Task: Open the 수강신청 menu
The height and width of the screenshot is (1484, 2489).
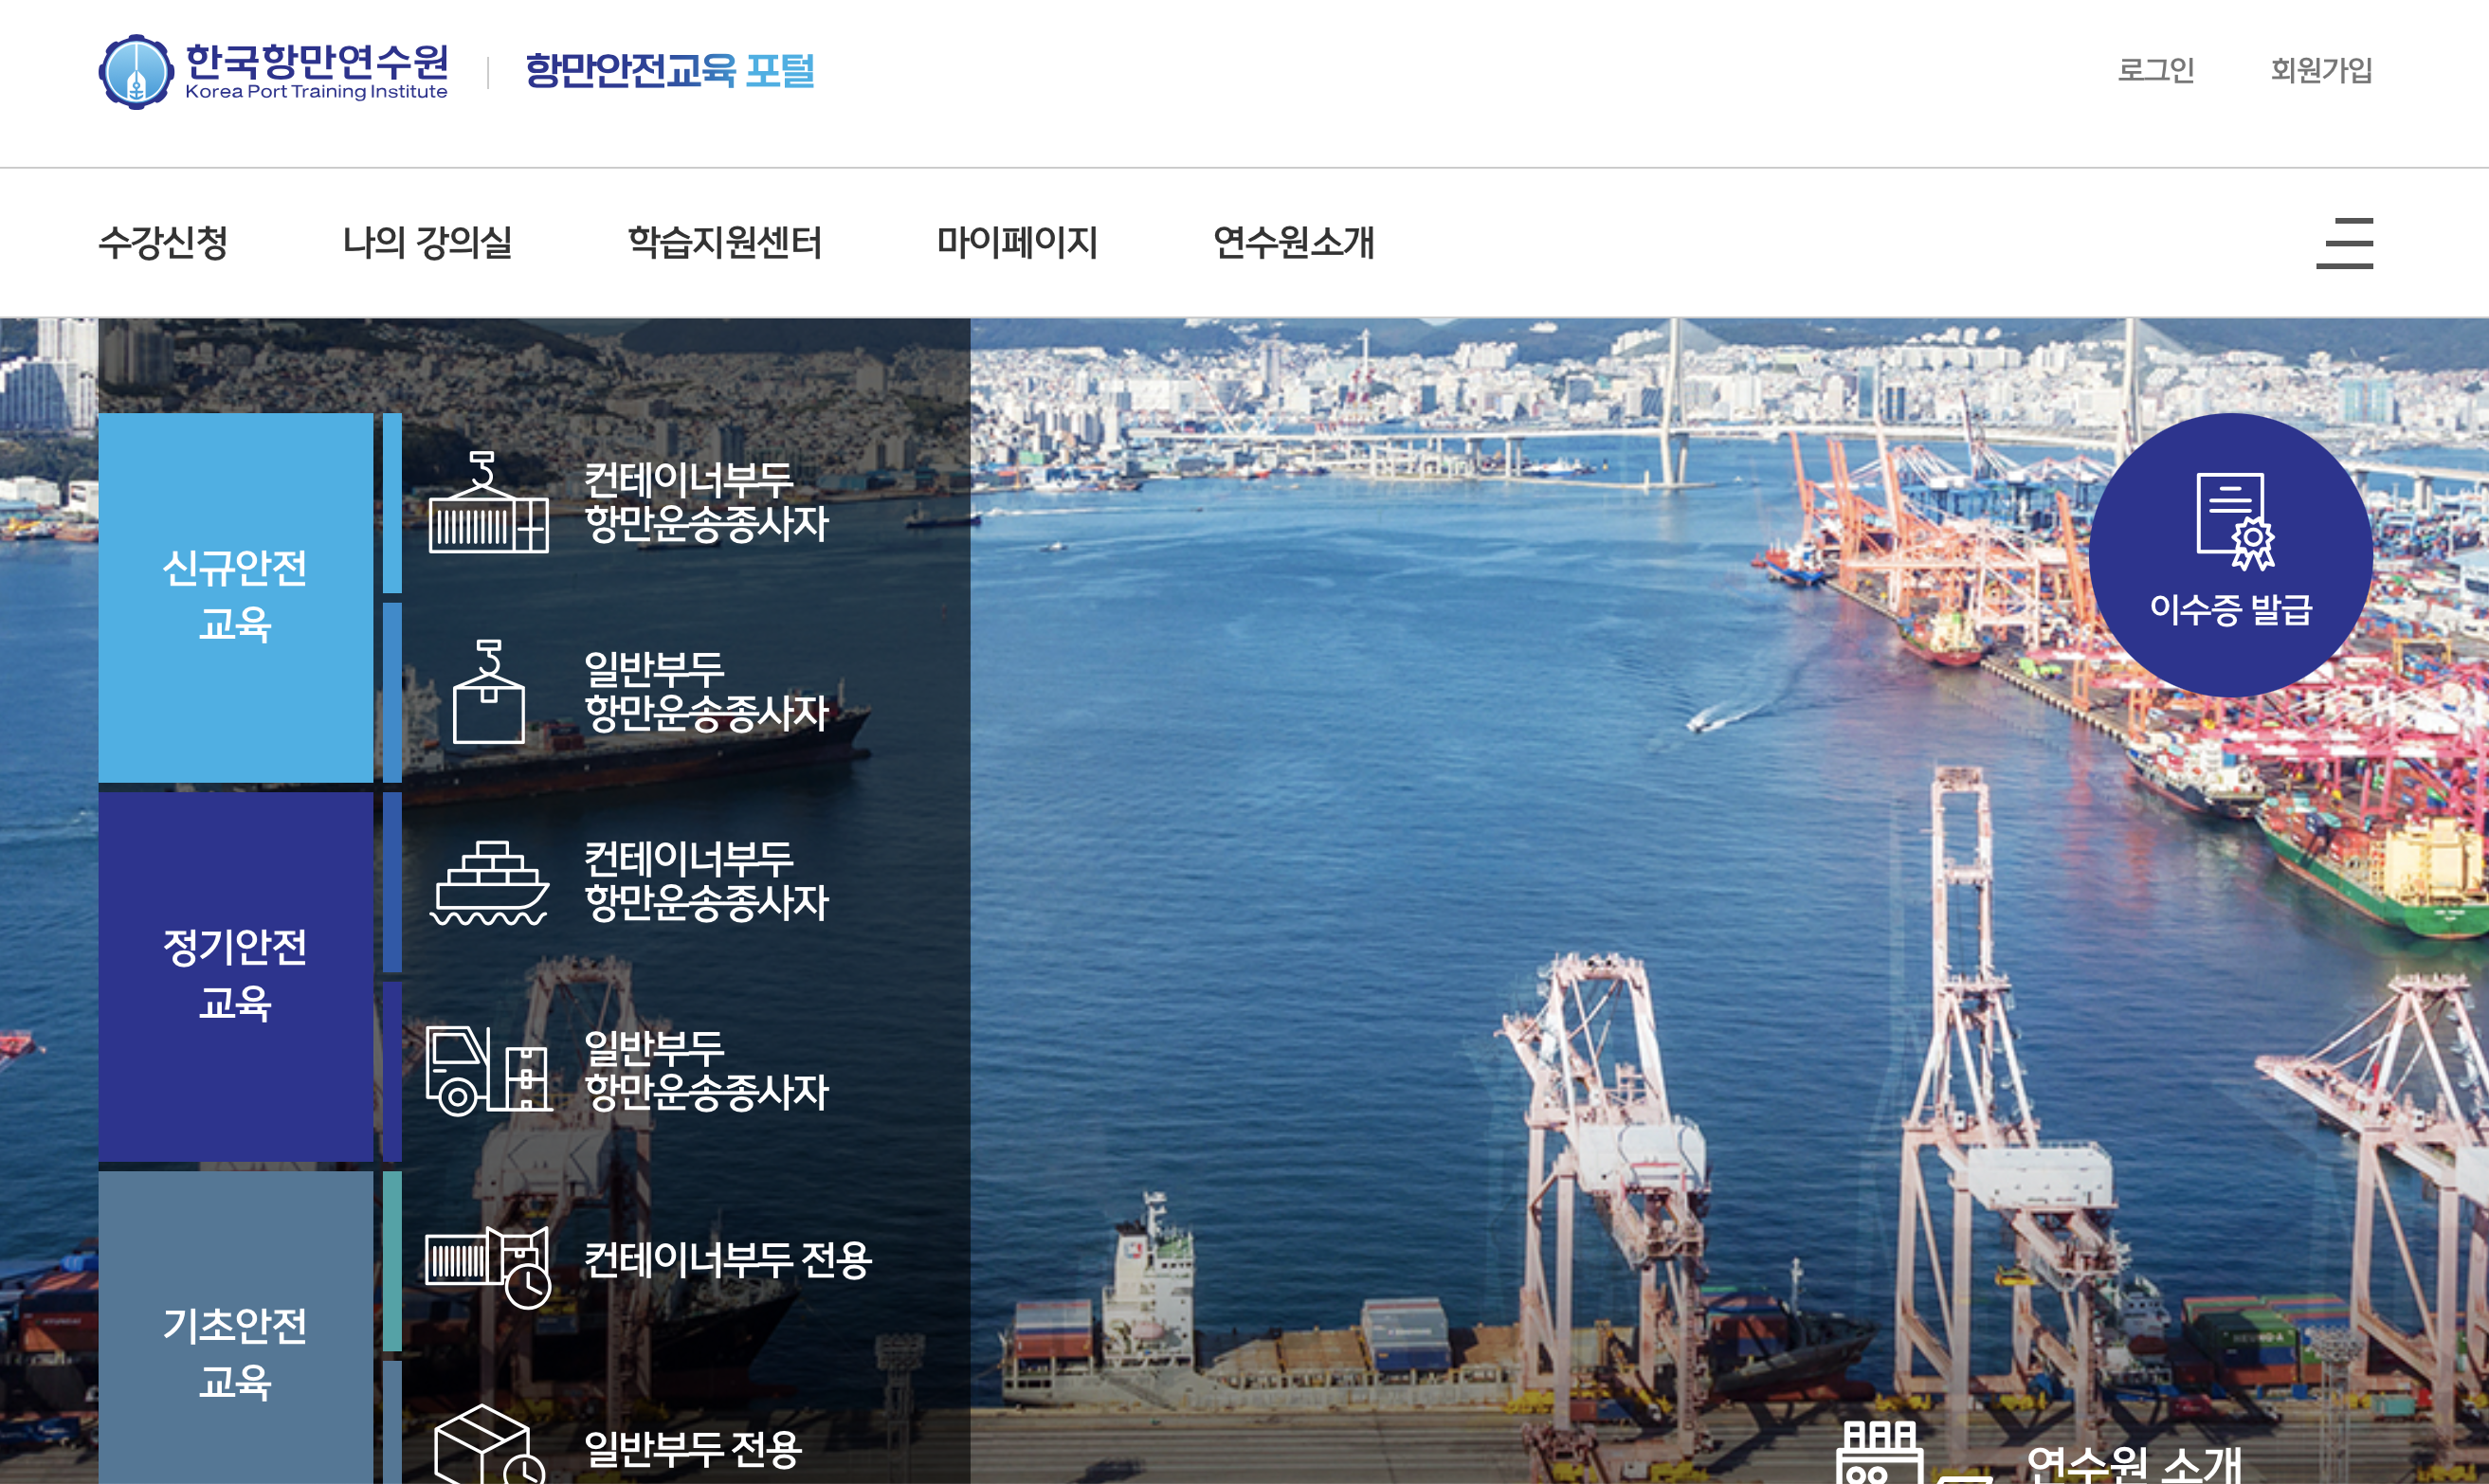Action: tap(163, 242)
